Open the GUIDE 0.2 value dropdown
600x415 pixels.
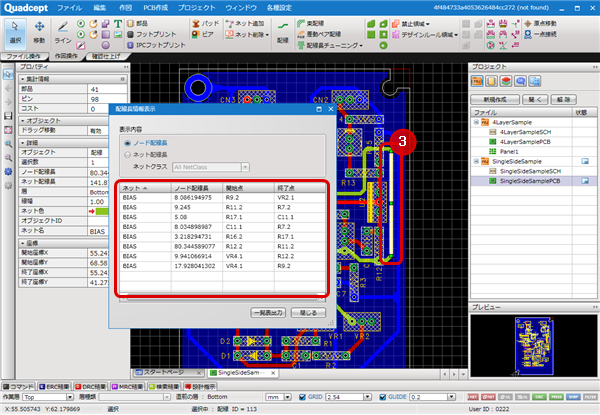(452, 397)
